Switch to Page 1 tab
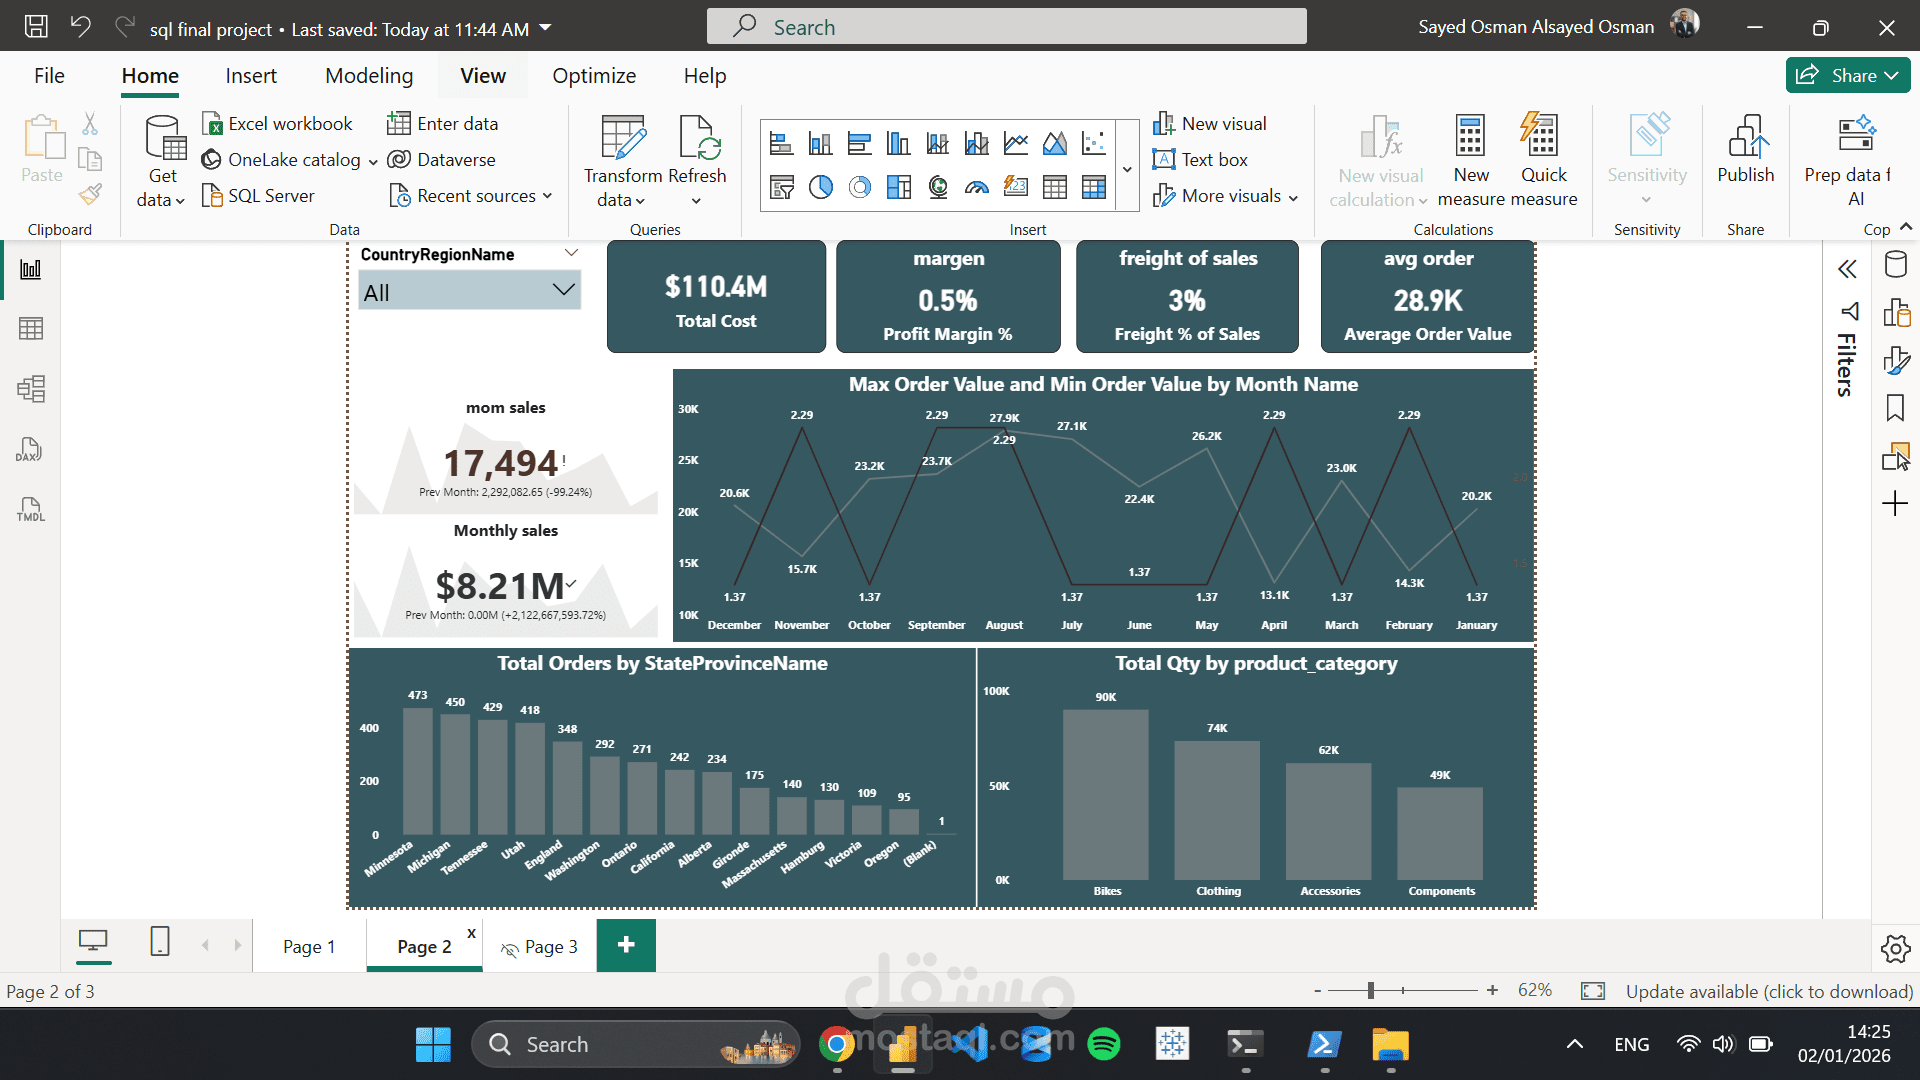The width and height of the screenshot is (1920, 1080). click(309, 947)
